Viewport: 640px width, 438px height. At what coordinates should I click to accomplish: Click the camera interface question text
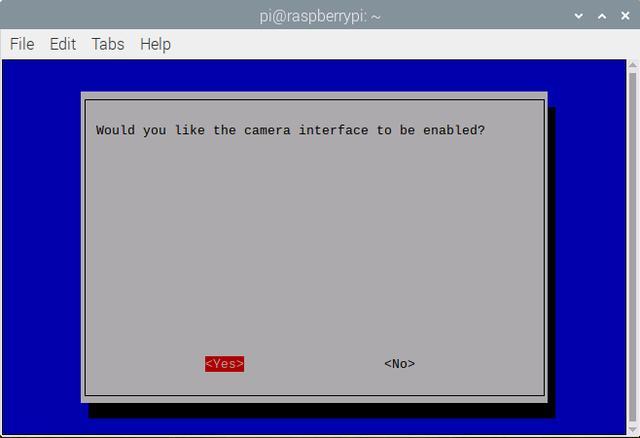(290, 130)
